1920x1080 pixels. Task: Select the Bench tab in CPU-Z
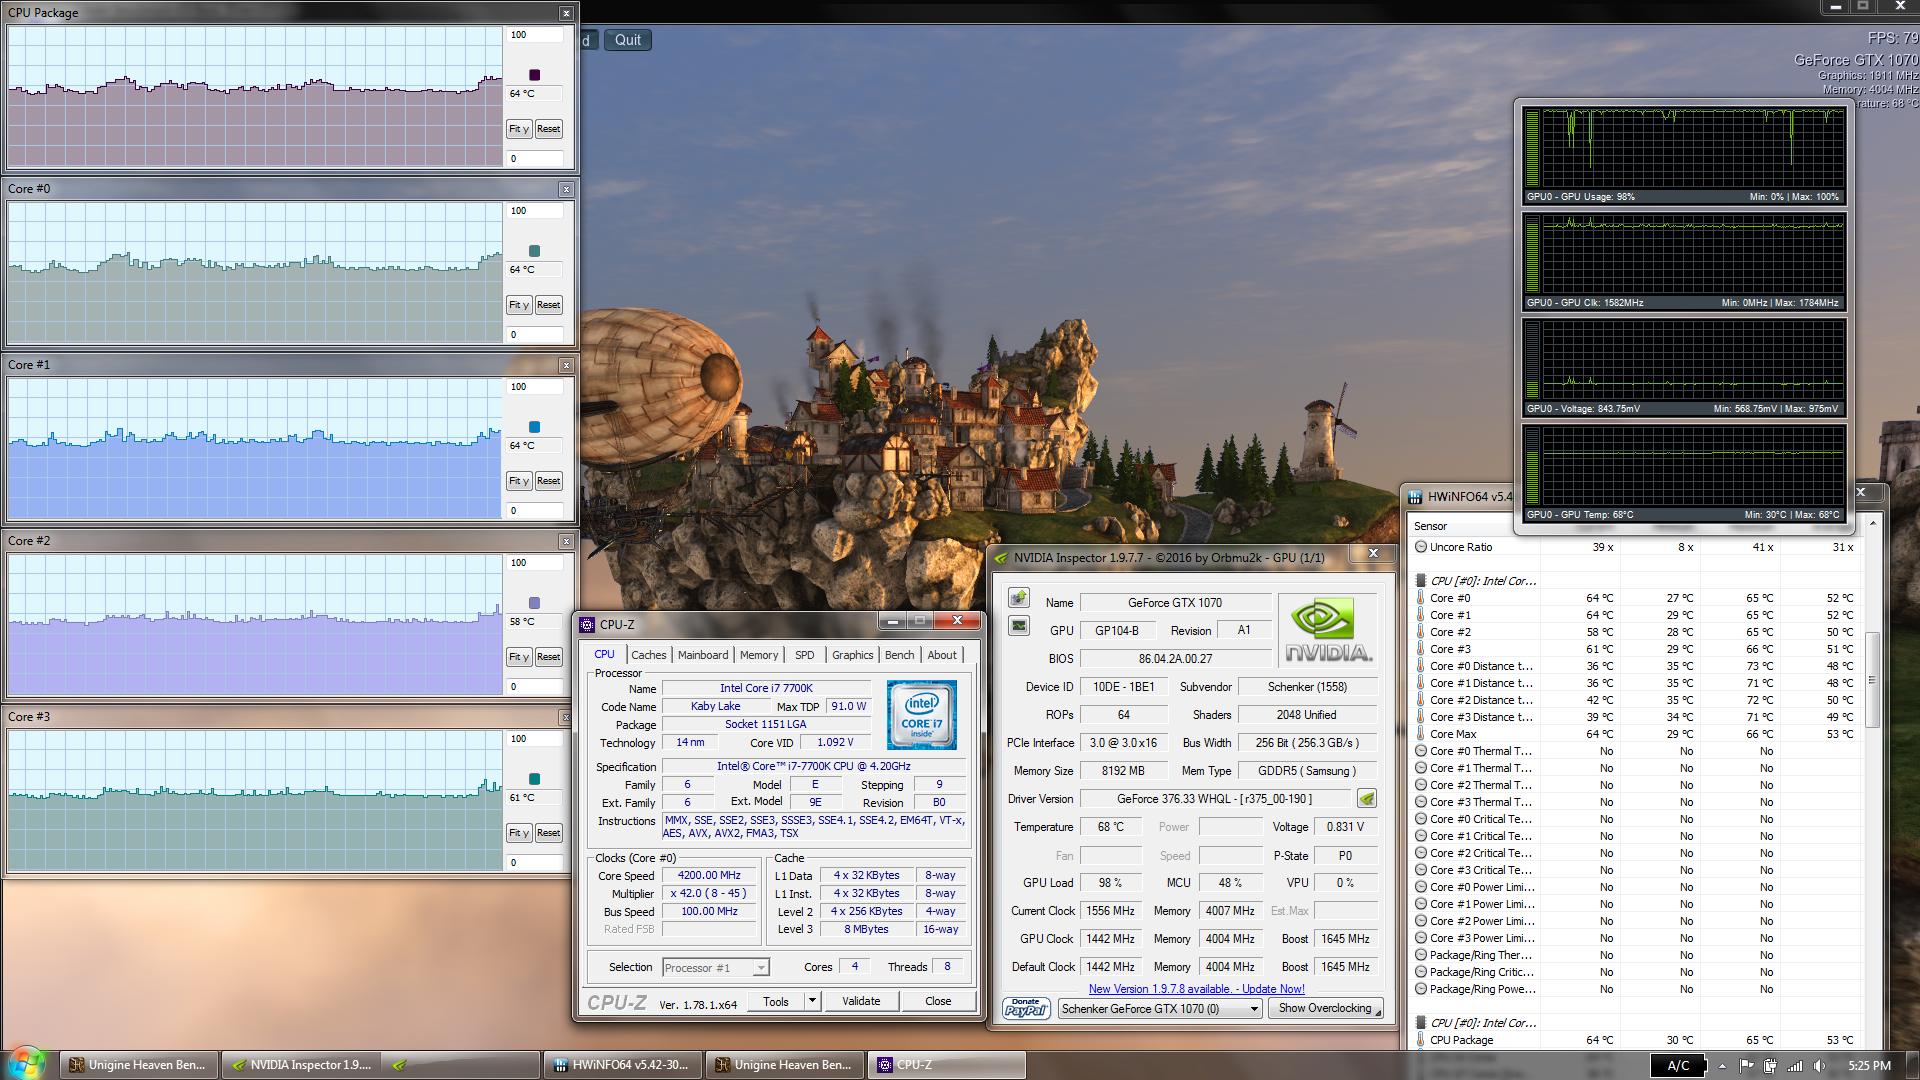tap(899, 655)
